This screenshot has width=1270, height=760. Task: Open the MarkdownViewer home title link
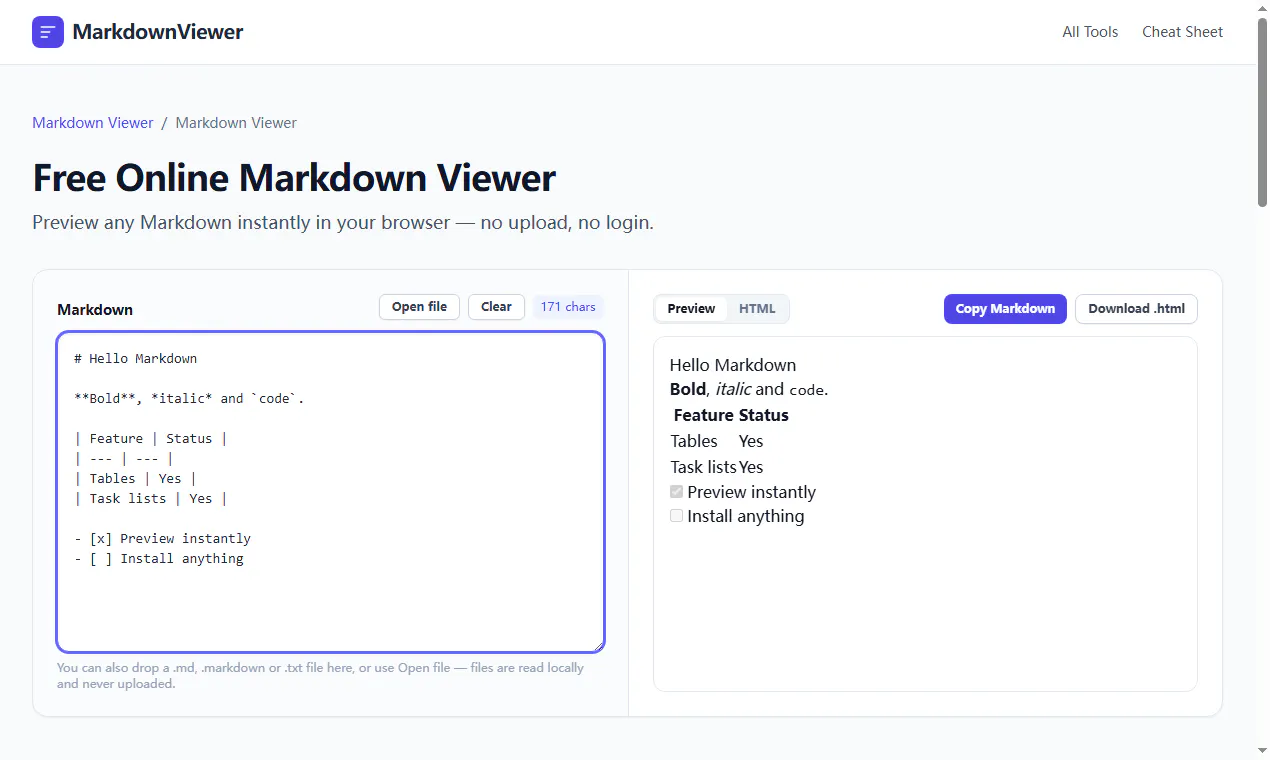coord(158,32)
